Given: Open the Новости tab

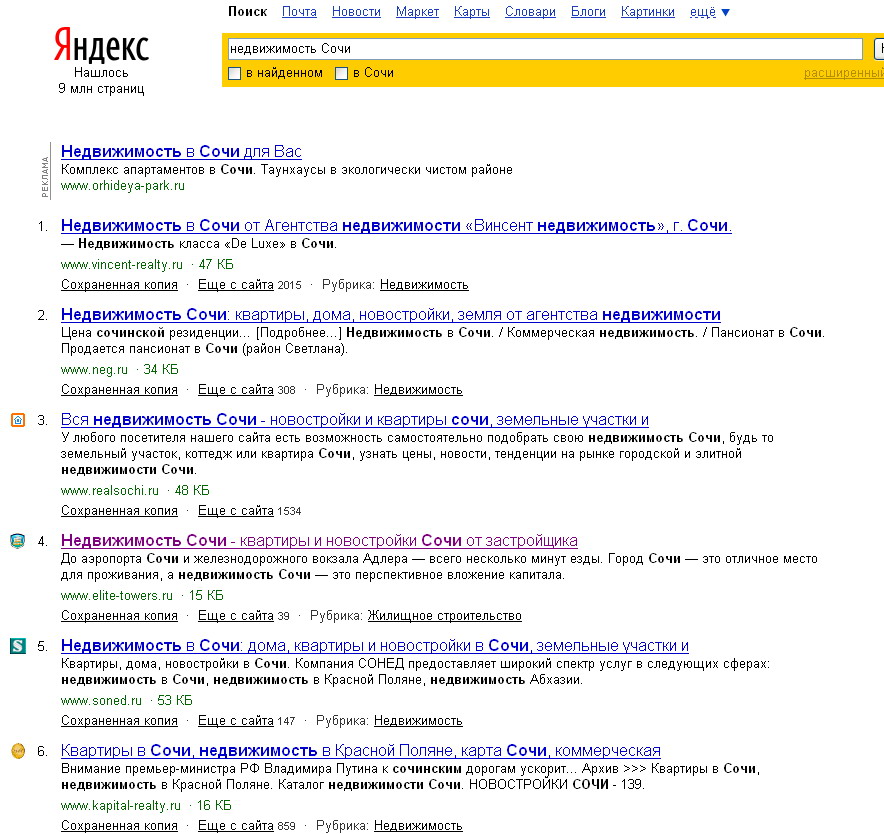Looking at the screenshot, I should coord(356,12).
